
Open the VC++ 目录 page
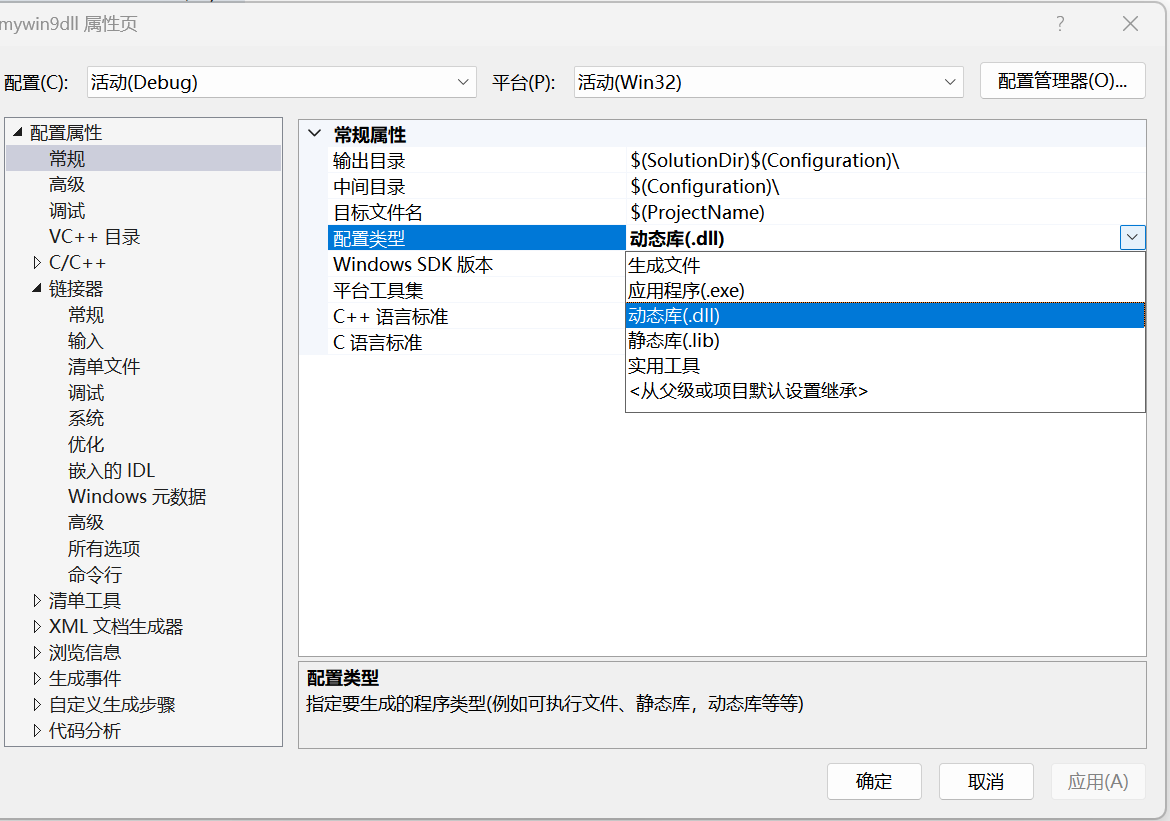pos(95,237)
